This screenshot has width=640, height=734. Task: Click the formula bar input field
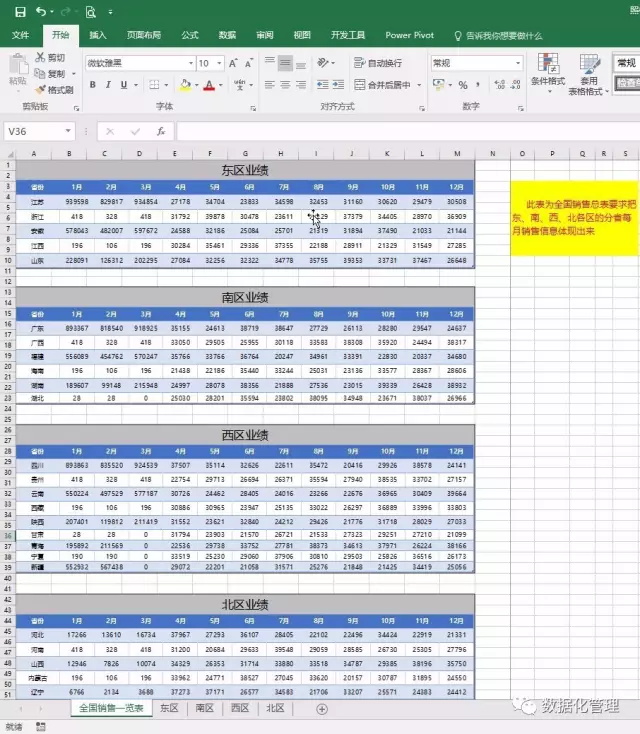tap(407, 132)
